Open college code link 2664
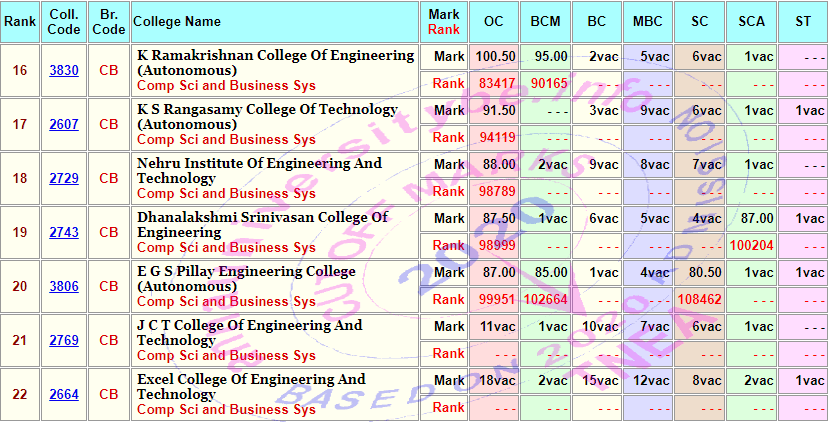 tap(64, 394)
